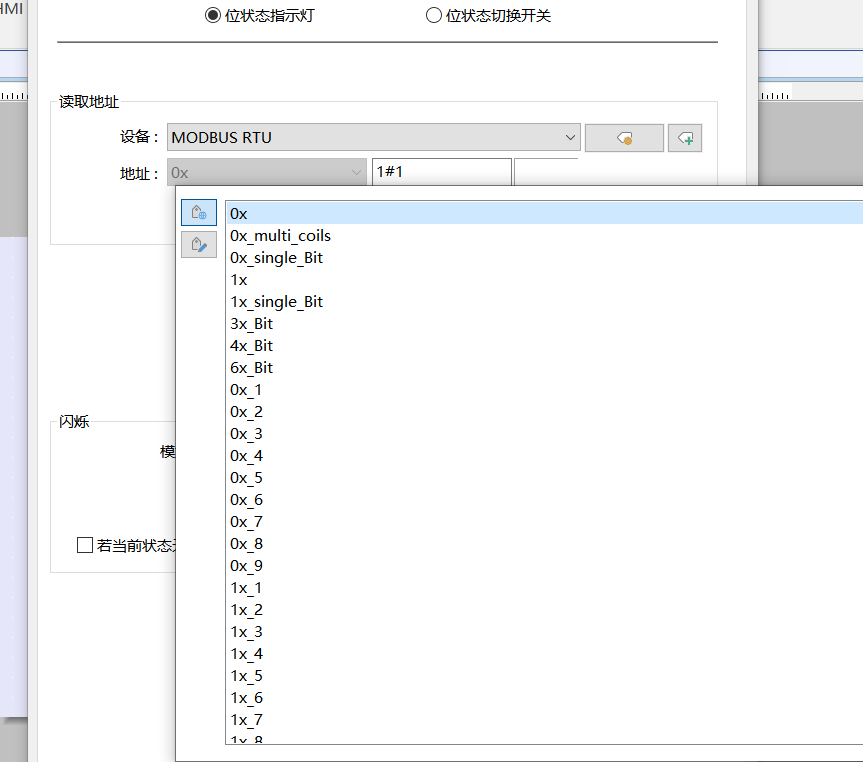Choose the 4x_Bit address option
The width and height of the screenshot is (863, 762).
(x=251, y=346)
